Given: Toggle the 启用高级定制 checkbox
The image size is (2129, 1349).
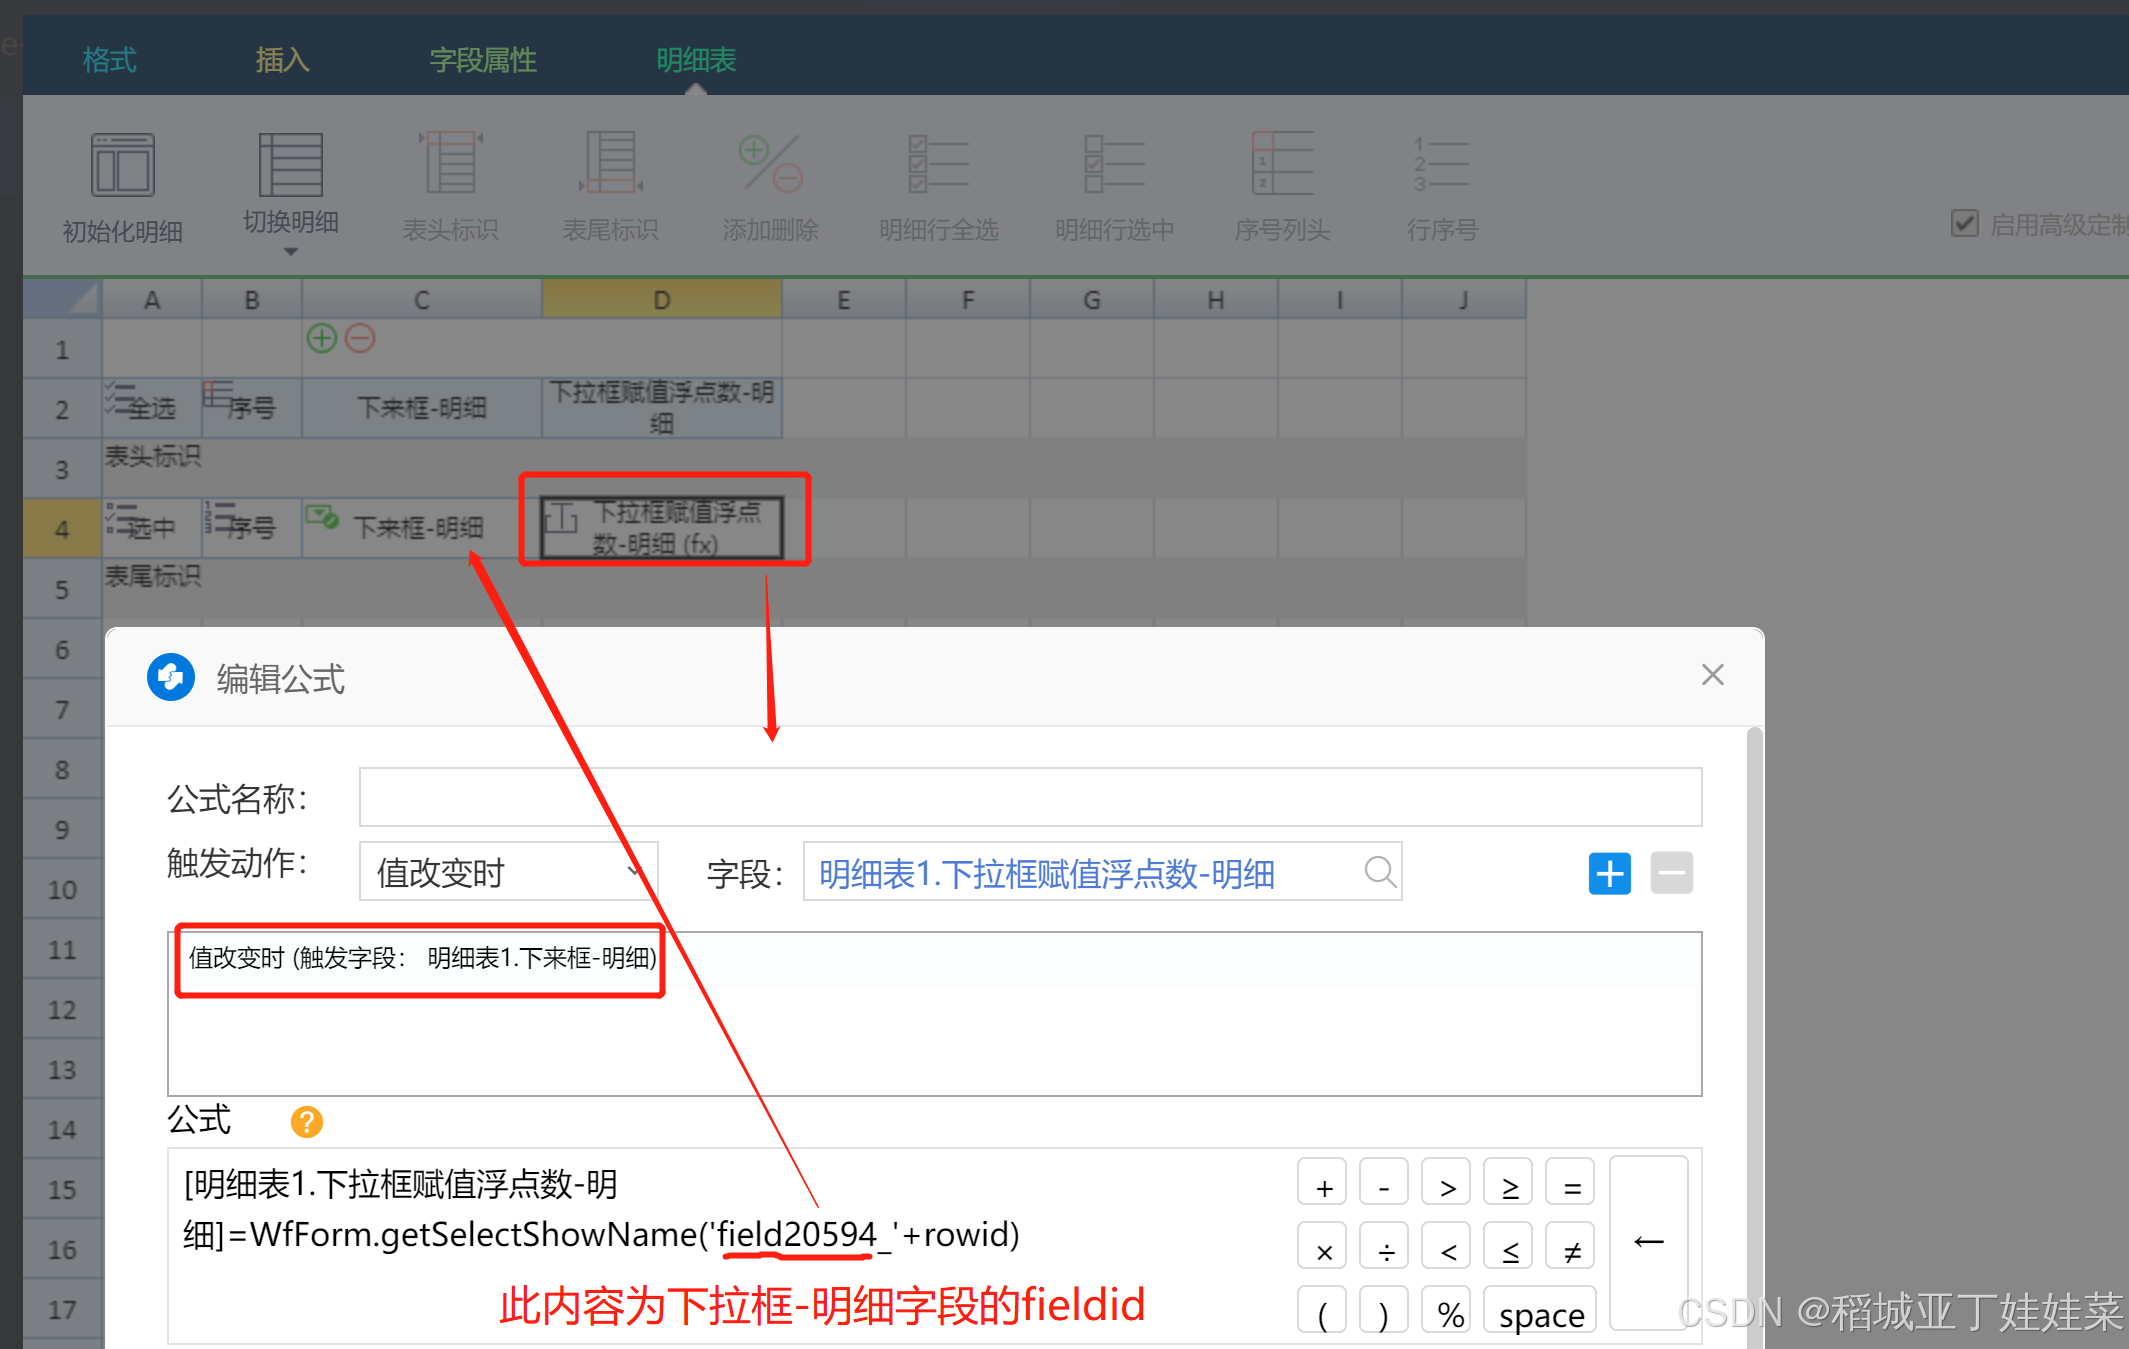Looking at the screenshot, I should click(1964, 223).
